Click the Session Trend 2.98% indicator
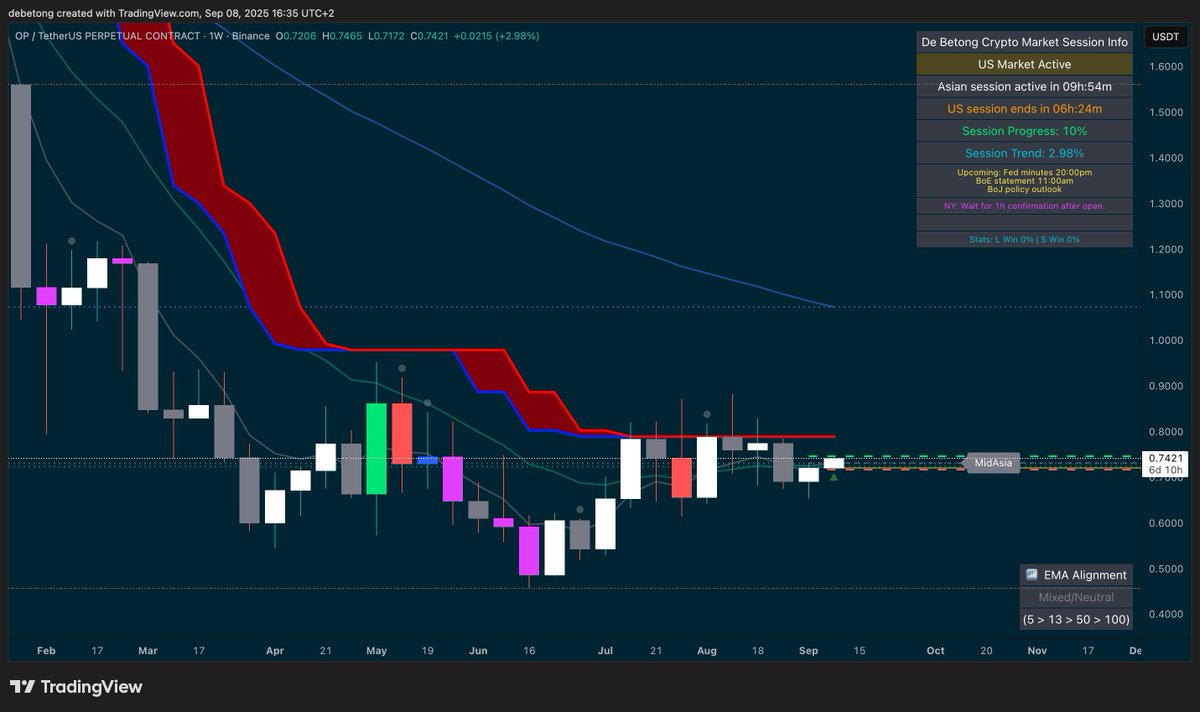The width and height of the screenshot is (1200, 712). click(x=1023, y=153)
